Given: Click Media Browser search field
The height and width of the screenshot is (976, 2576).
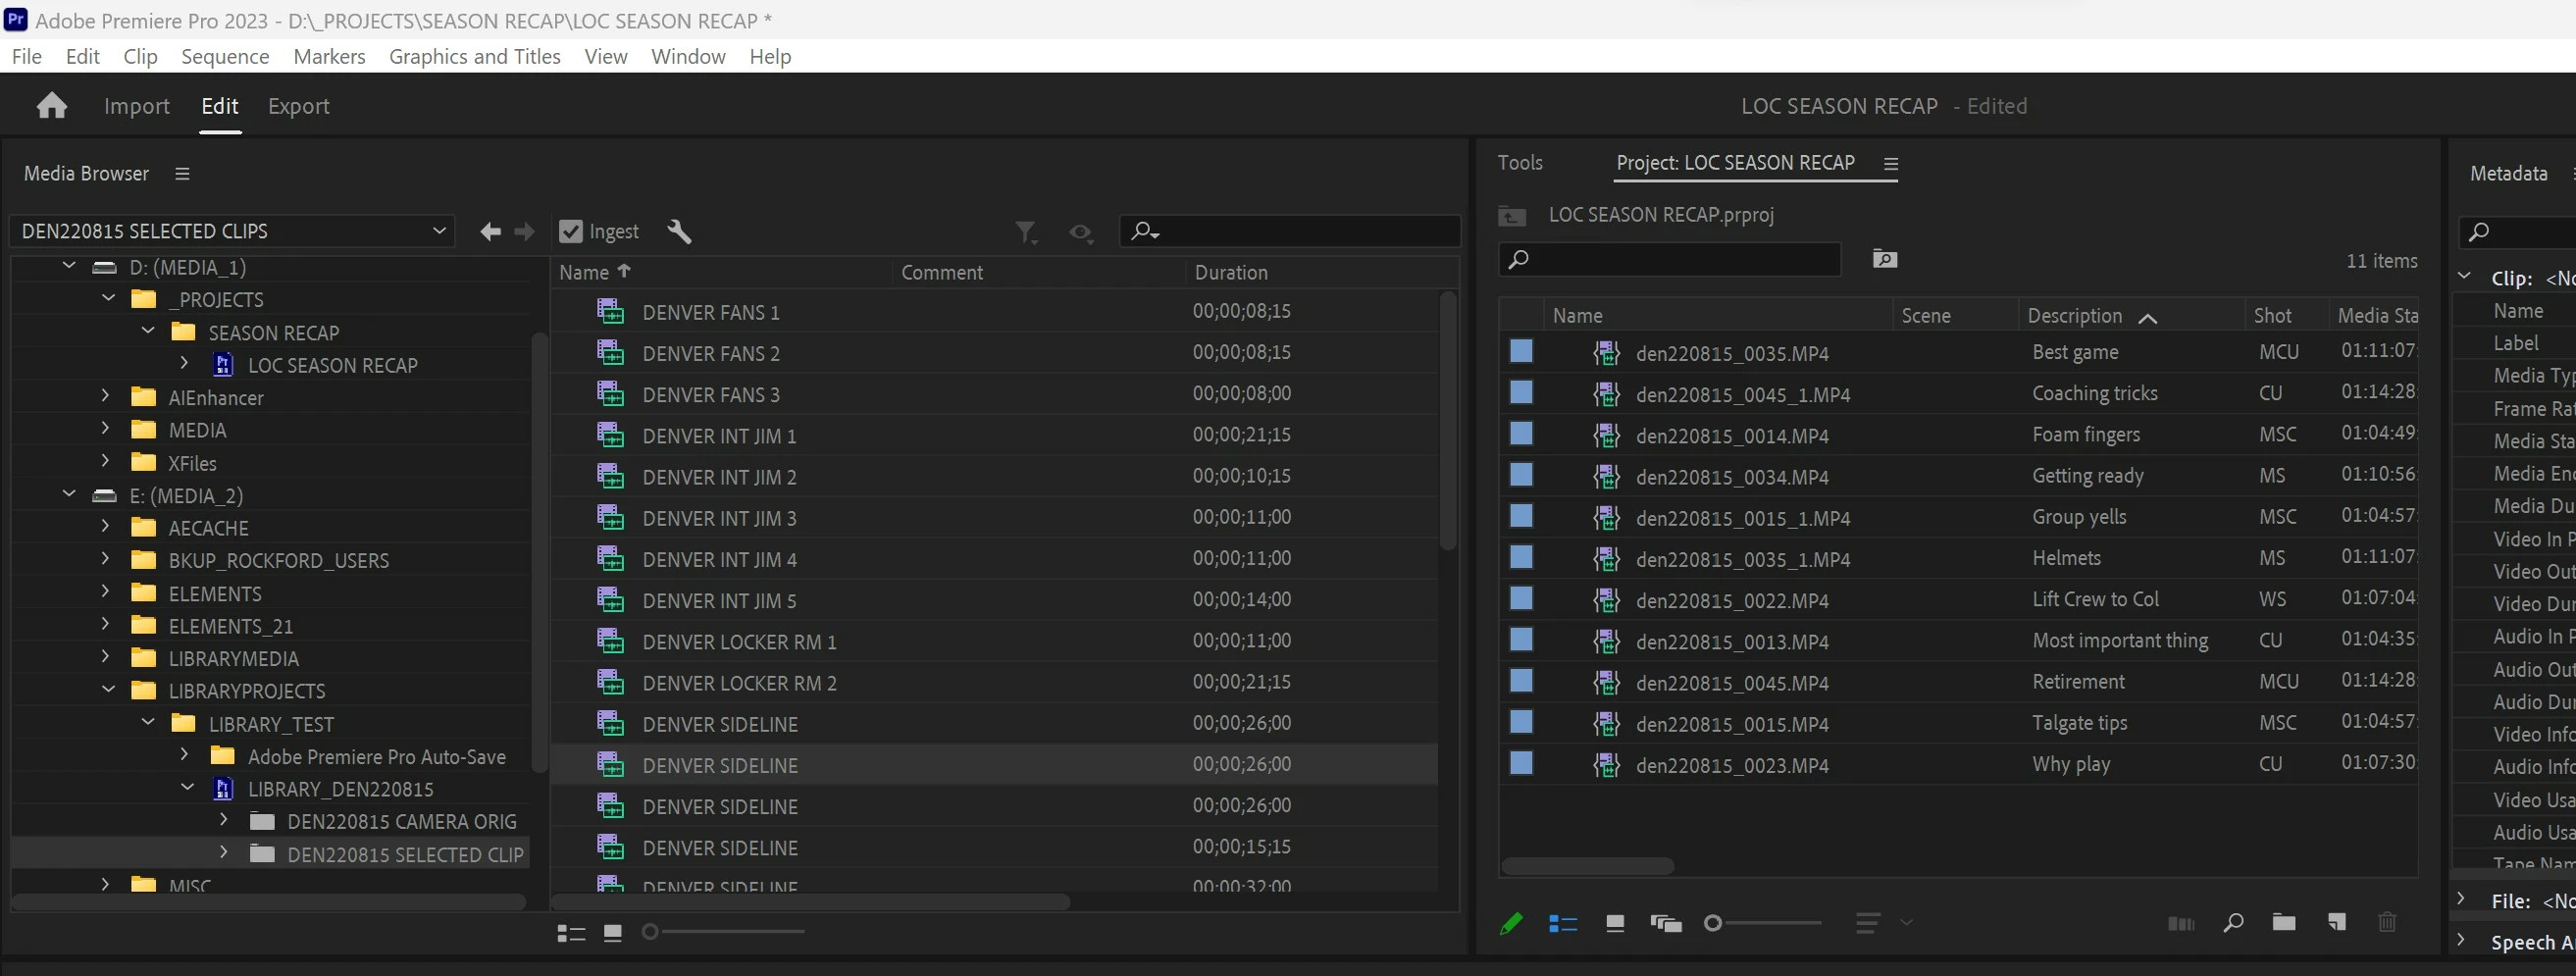Looking at the screenshot, I should click(x=1289, y=232).
